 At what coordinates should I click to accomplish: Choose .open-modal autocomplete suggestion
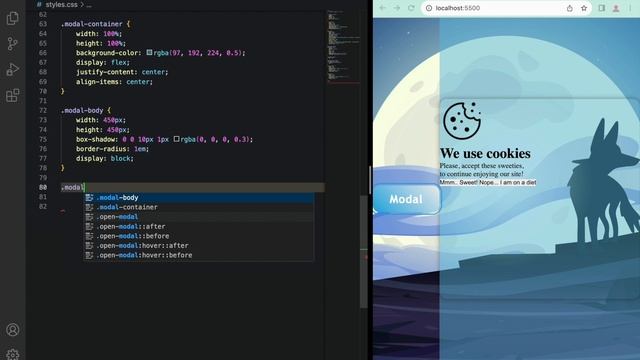199,217
